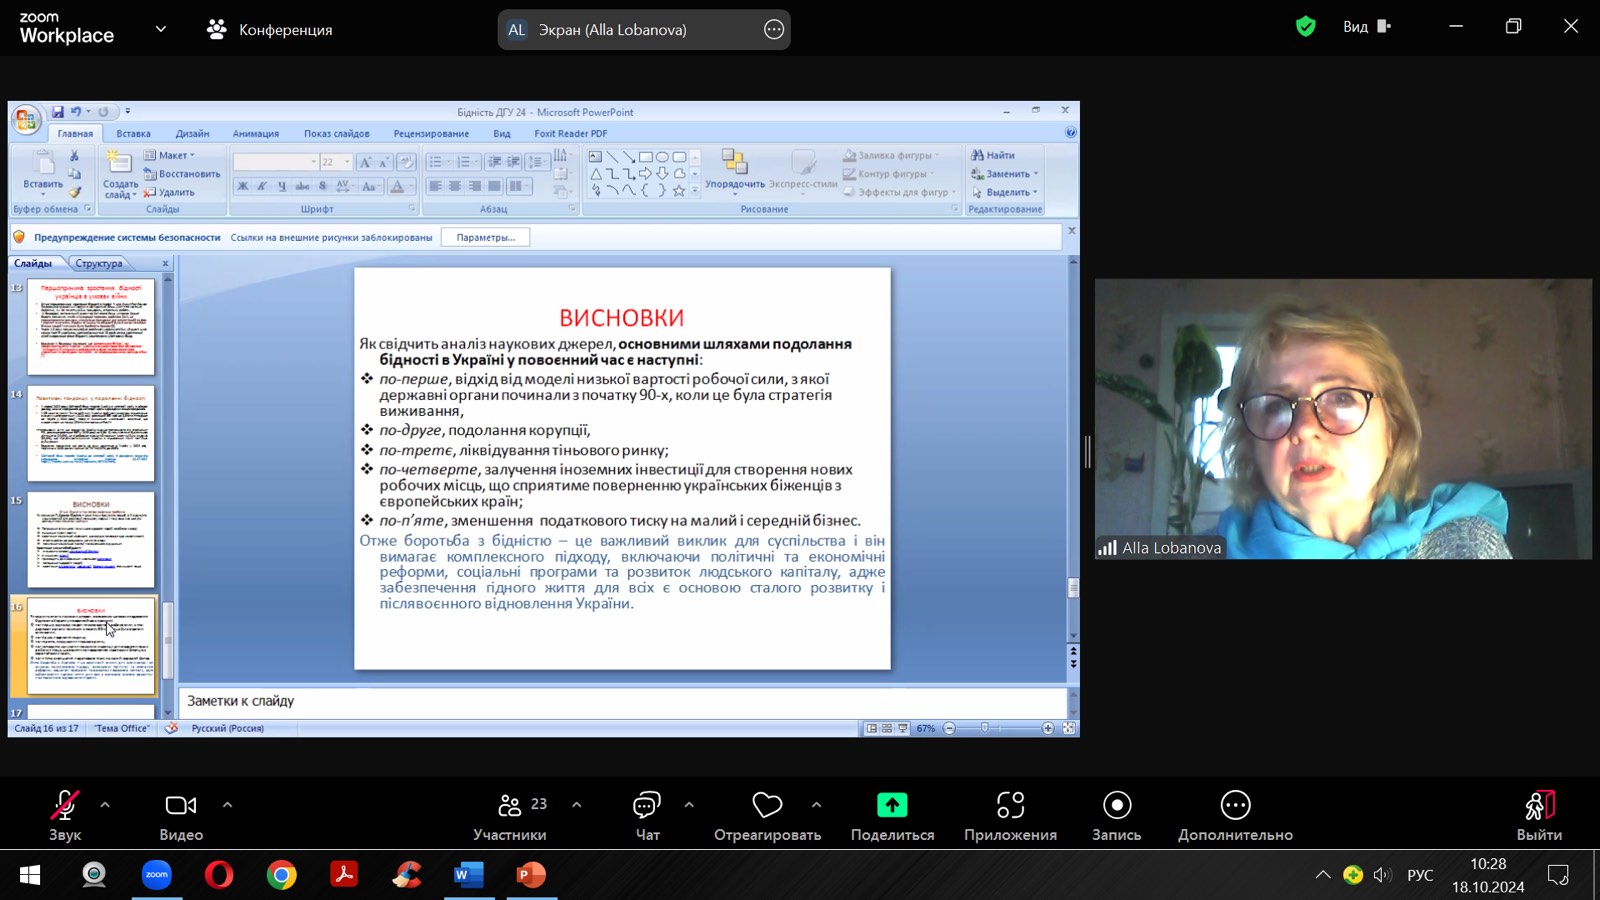The height and width of the screenshot is (900, 1600).
Task: Click the green Поделиться share screen button
Action: click(x=892, y=815)
